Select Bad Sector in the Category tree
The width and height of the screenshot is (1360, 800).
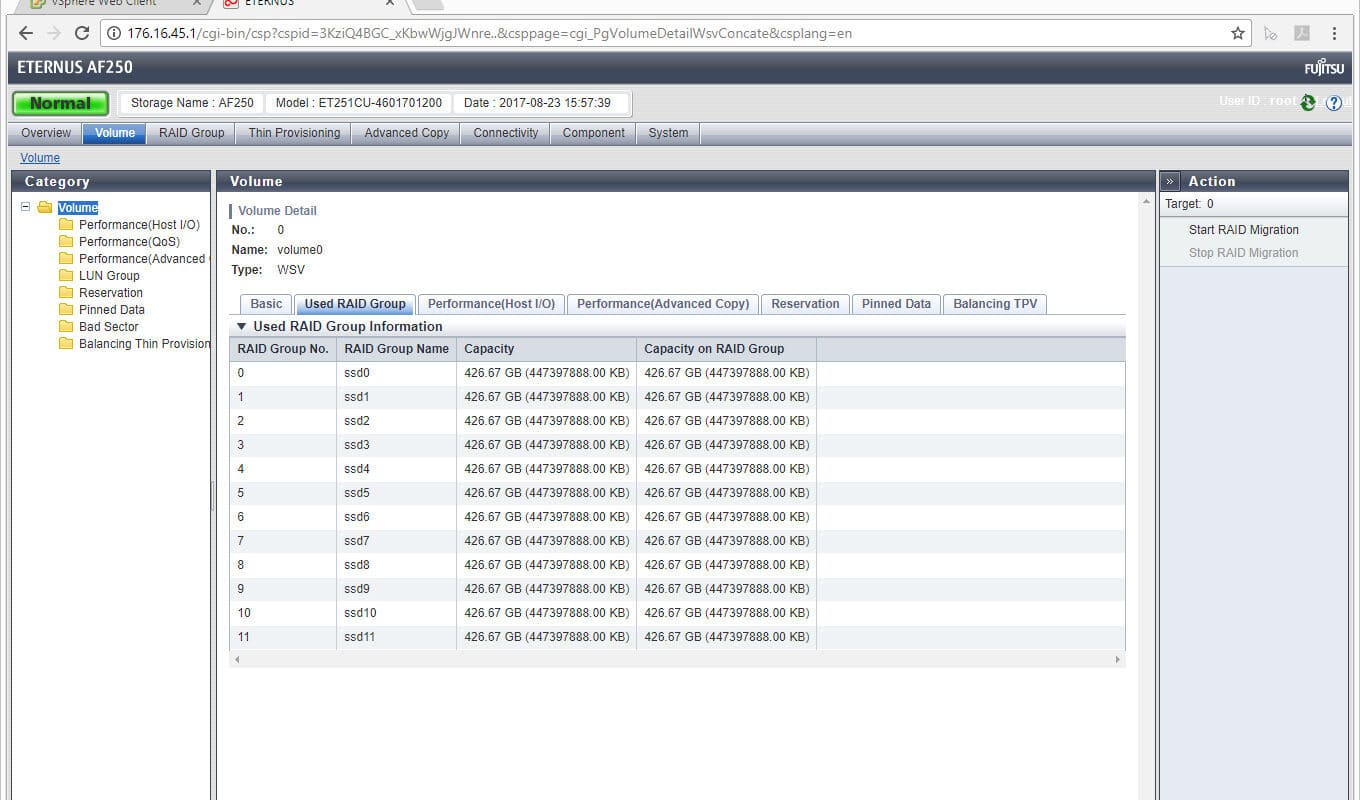pos(109,327)
